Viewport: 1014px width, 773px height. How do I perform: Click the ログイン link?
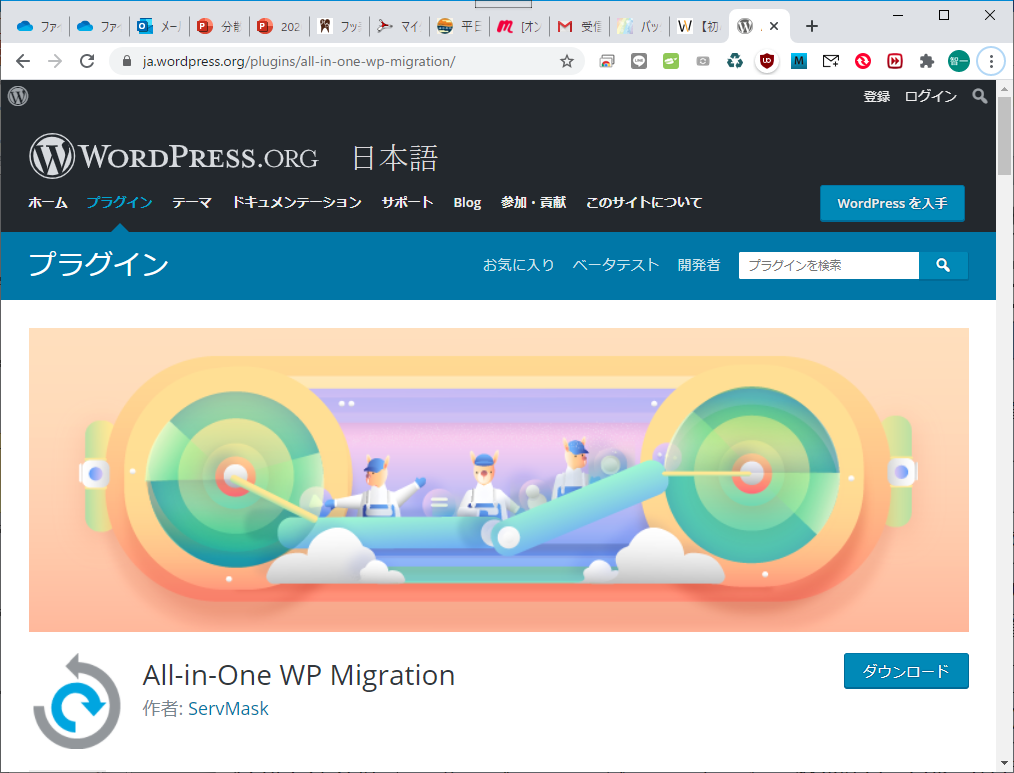click(930, 96)
